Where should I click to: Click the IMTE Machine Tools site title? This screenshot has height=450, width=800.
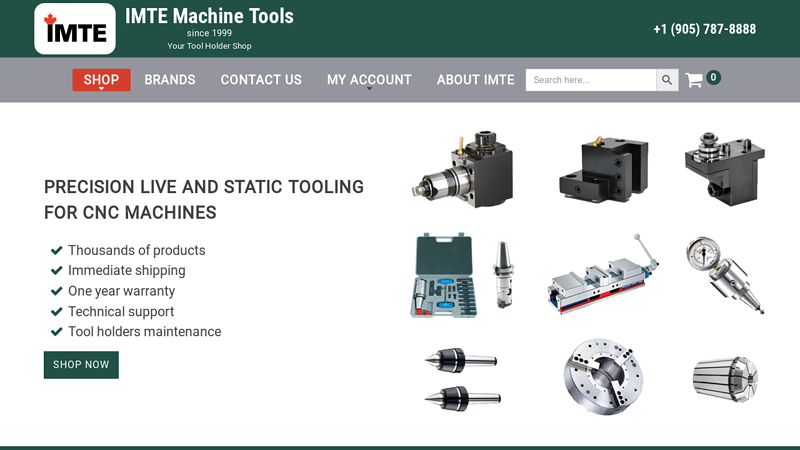[209, 16]
